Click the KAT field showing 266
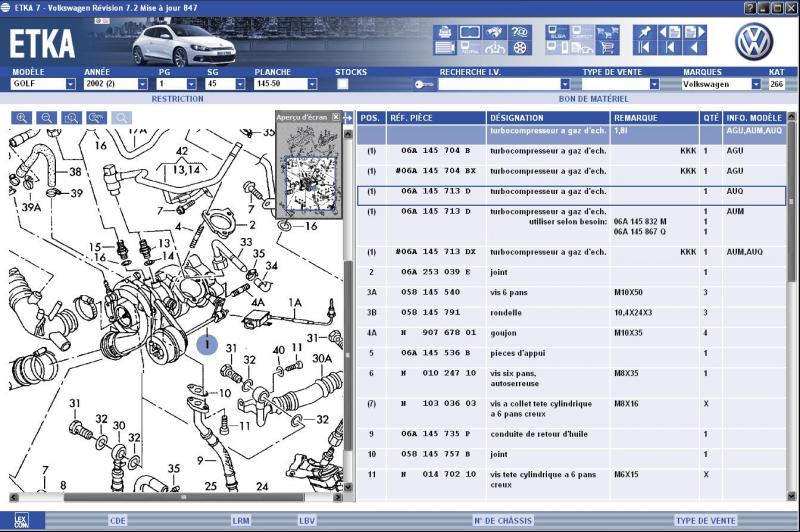 (777, 84)
